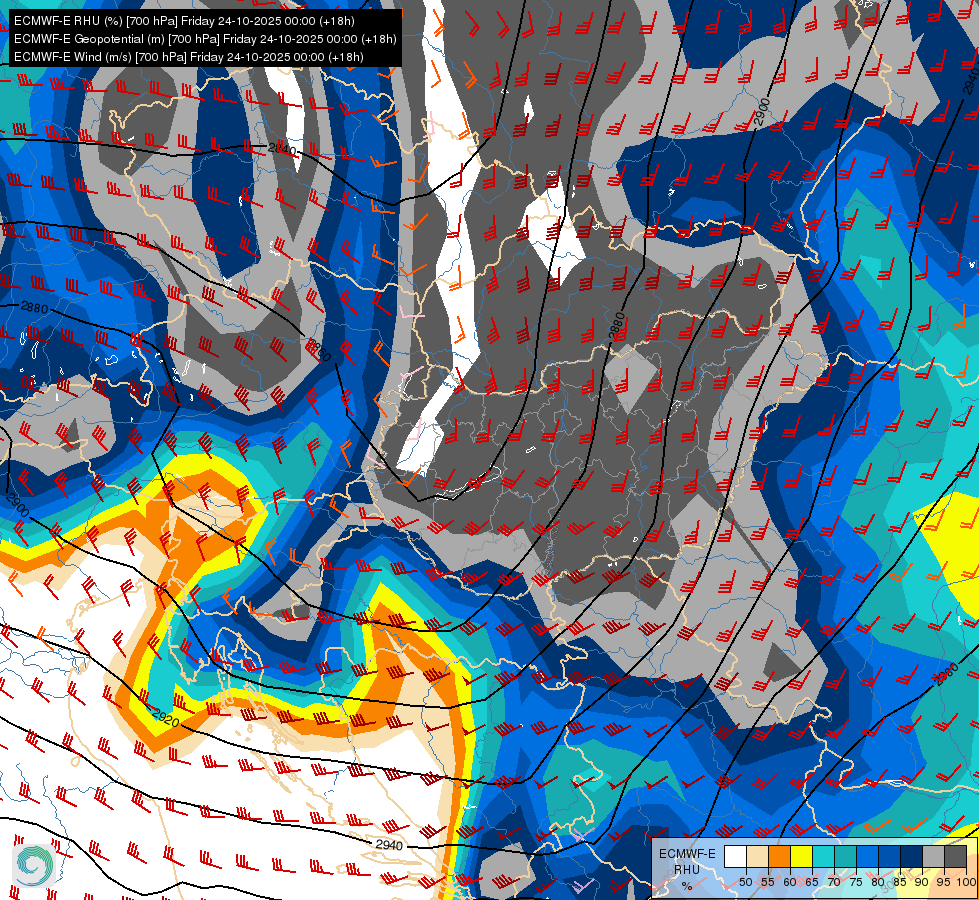Click the legend value 50
979x900 pixels.
[746, 882]
